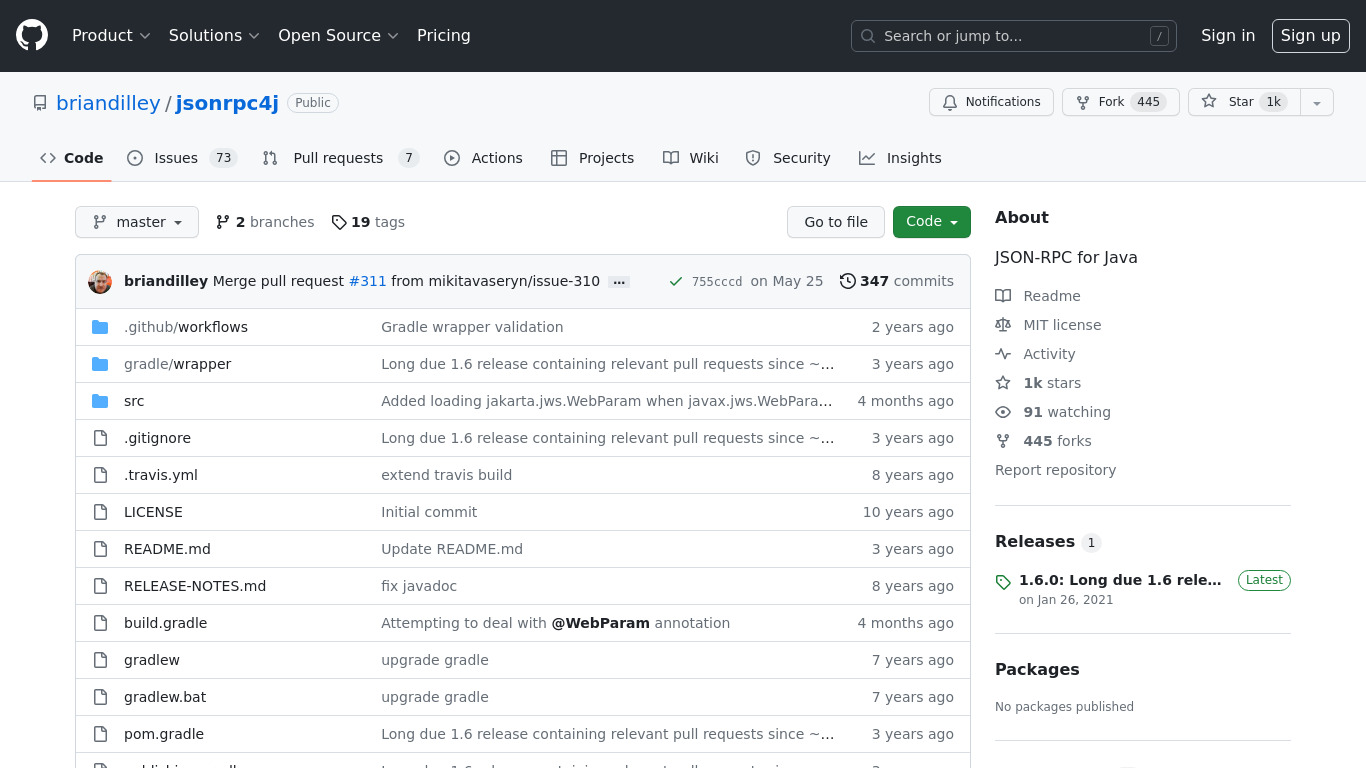This screenshot has height=768, width=1366.
Task: Click the .gitignore file icon
Action: pyautogui.click(x=100, y=438)
